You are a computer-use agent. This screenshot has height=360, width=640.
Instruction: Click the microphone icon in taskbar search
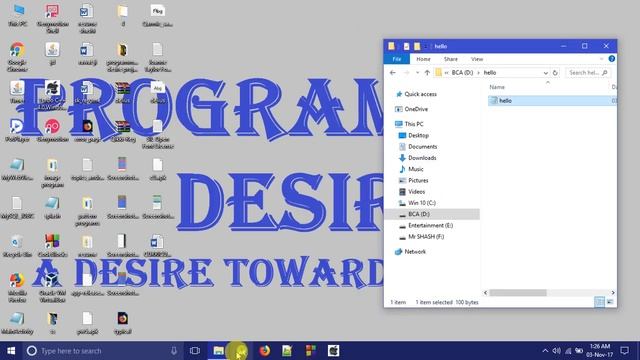(x=173, y=351)
